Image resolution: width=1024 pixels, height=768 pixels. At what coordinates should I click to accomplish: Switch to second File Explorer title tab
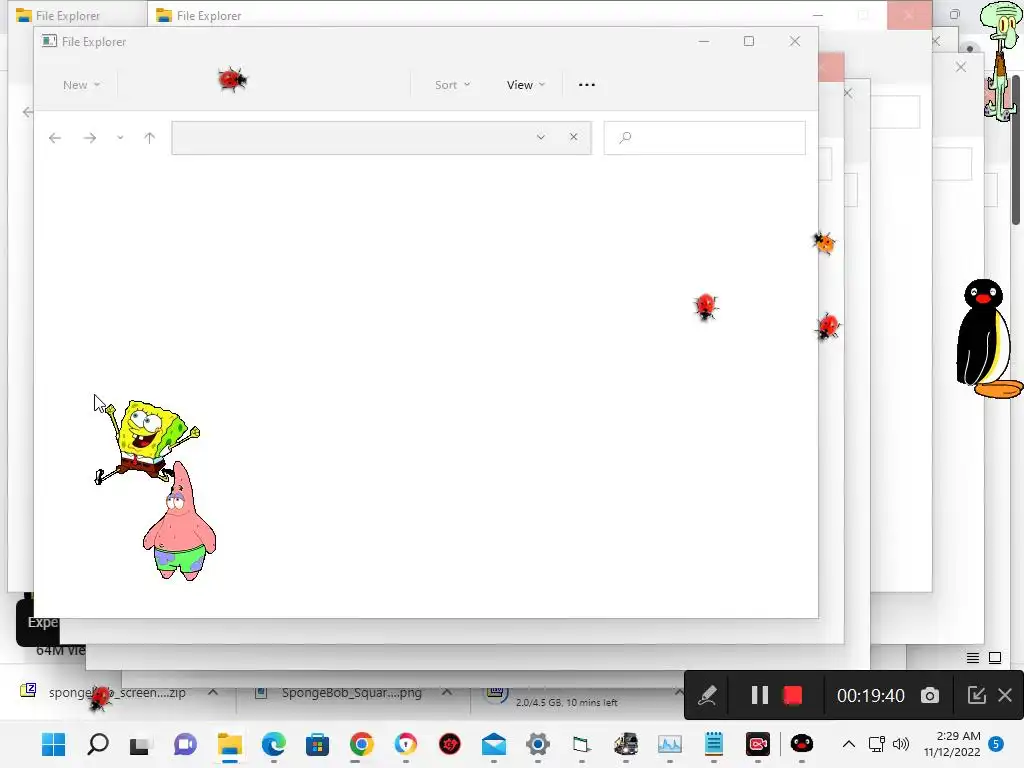200,16
